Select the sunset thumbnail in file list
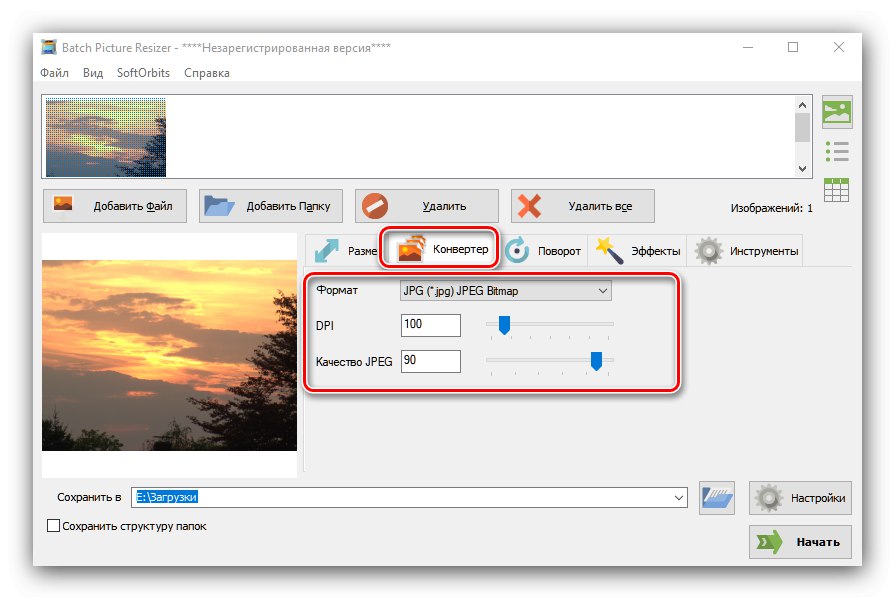 [106, 137]
